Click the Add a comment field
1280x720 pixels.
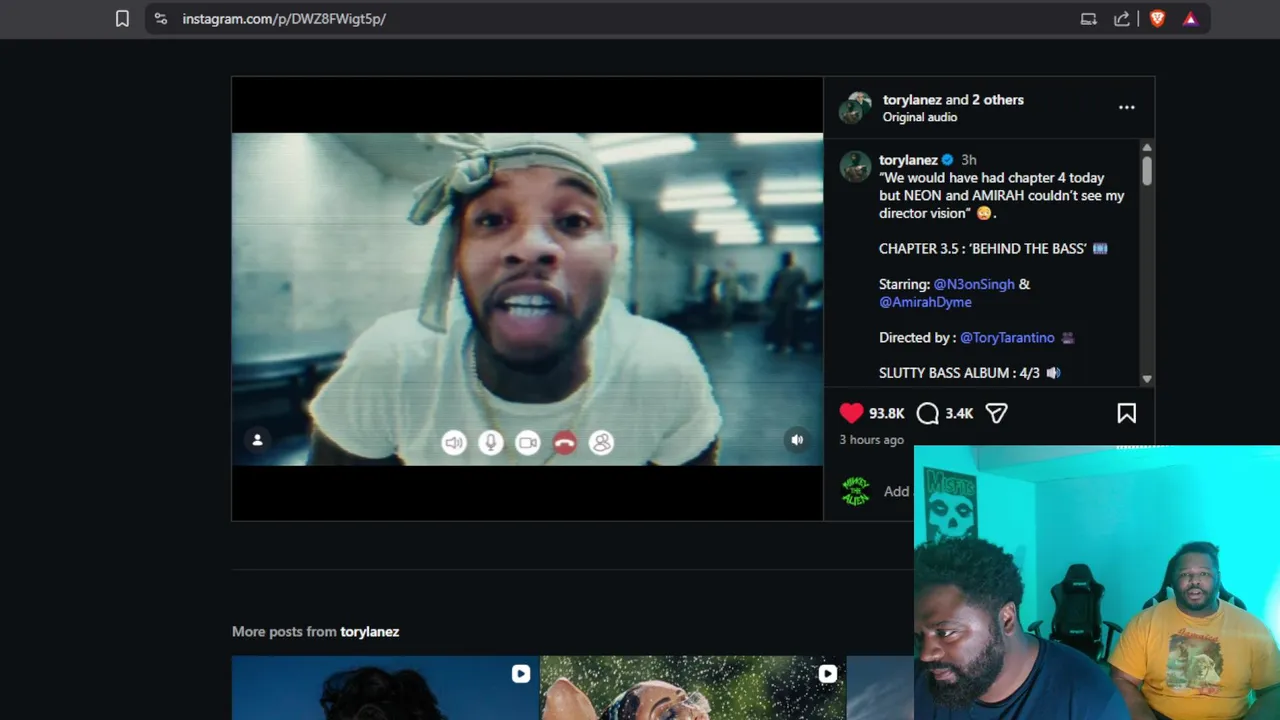click(897, 491)
